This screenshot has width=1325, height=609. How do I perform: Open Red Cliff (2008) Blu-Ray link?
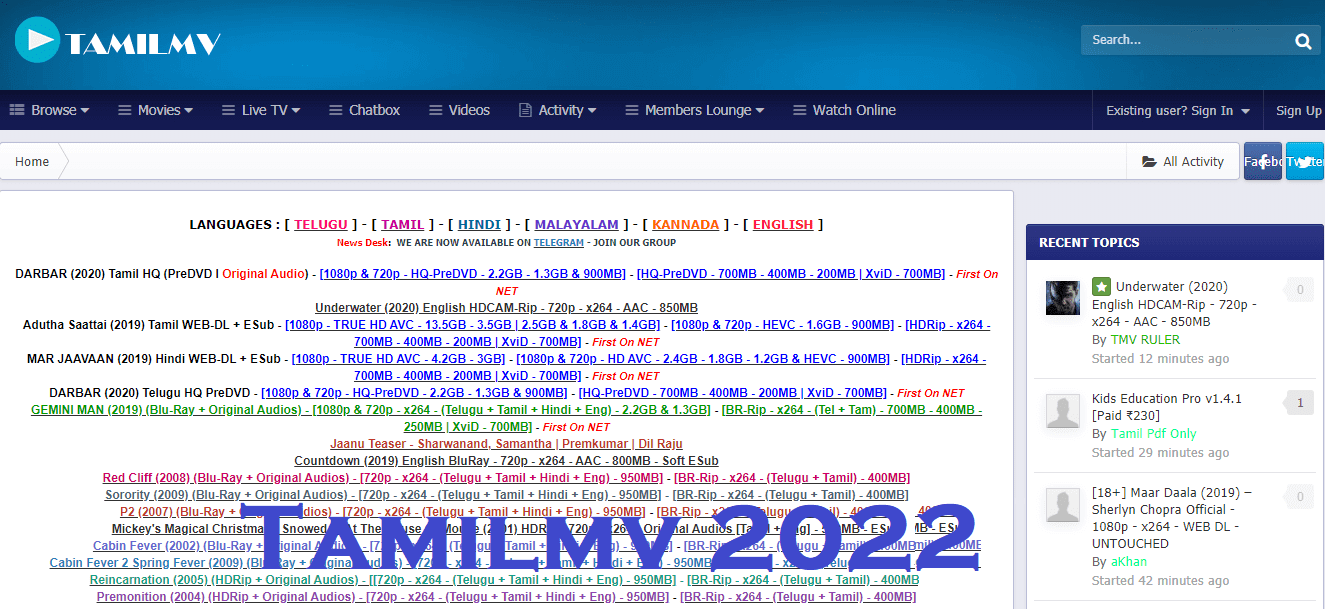click(382, 477)
